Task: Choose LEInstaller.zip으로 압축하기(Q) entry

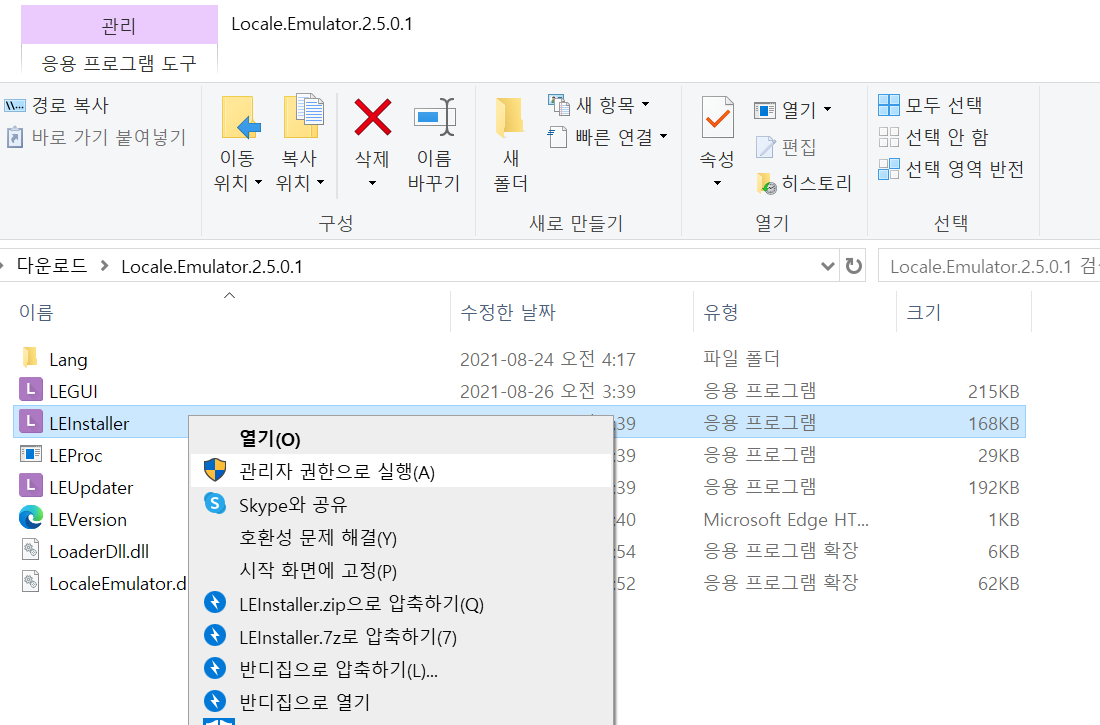Action: pos(401,604)
